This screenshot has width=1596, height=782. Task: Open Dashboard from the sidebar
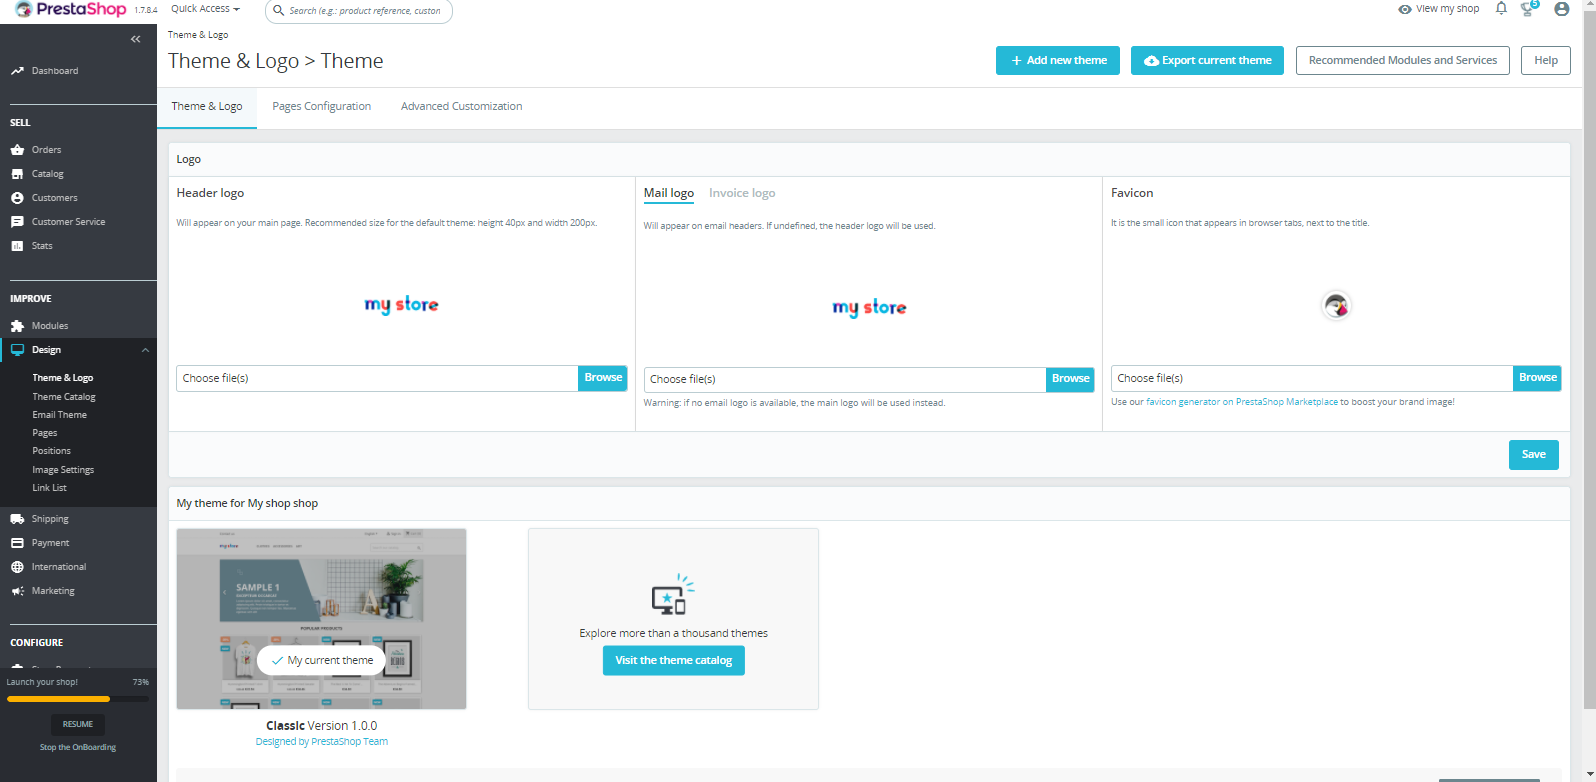coord(55,71)
